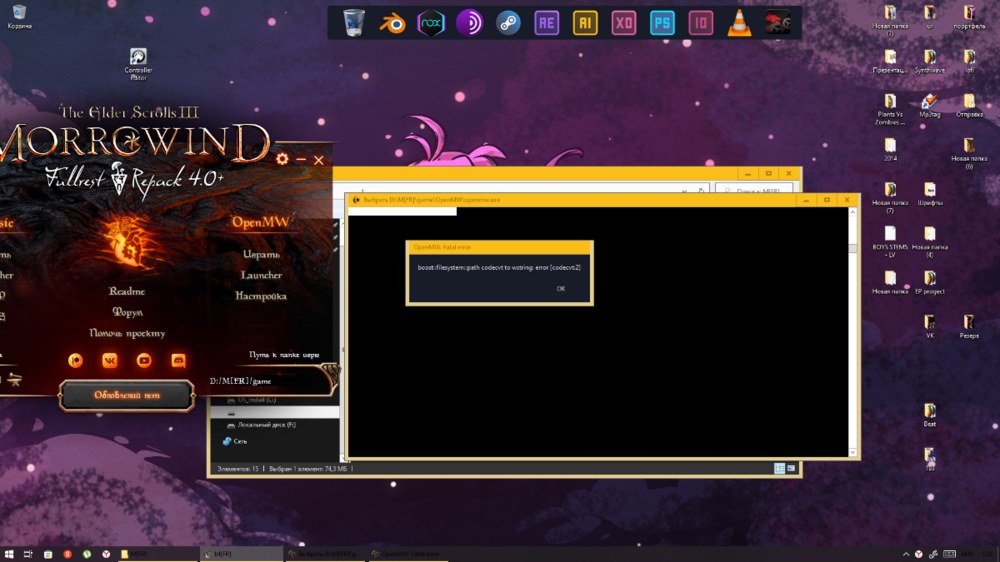The image size is (1000, 562).
Task: Open the Windows Start menu
Action: [9, 554]
